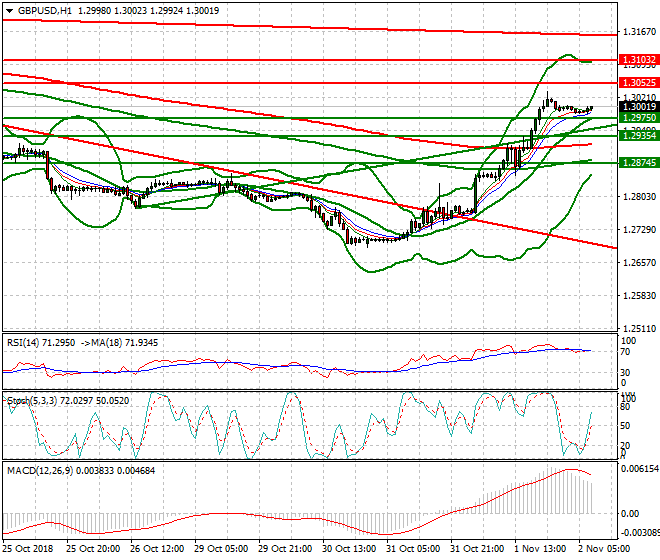This screenshot has width=660, height=560.
Task: Open the GBPUSD,H1 chart title dropdown arrow
Action: [x=9, y=11]
